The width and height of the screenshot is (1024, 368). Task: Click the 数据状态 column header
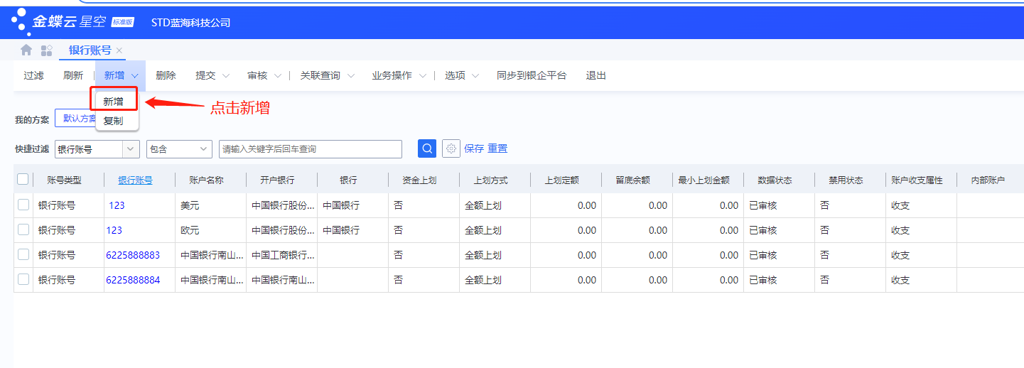click(775, 180)
